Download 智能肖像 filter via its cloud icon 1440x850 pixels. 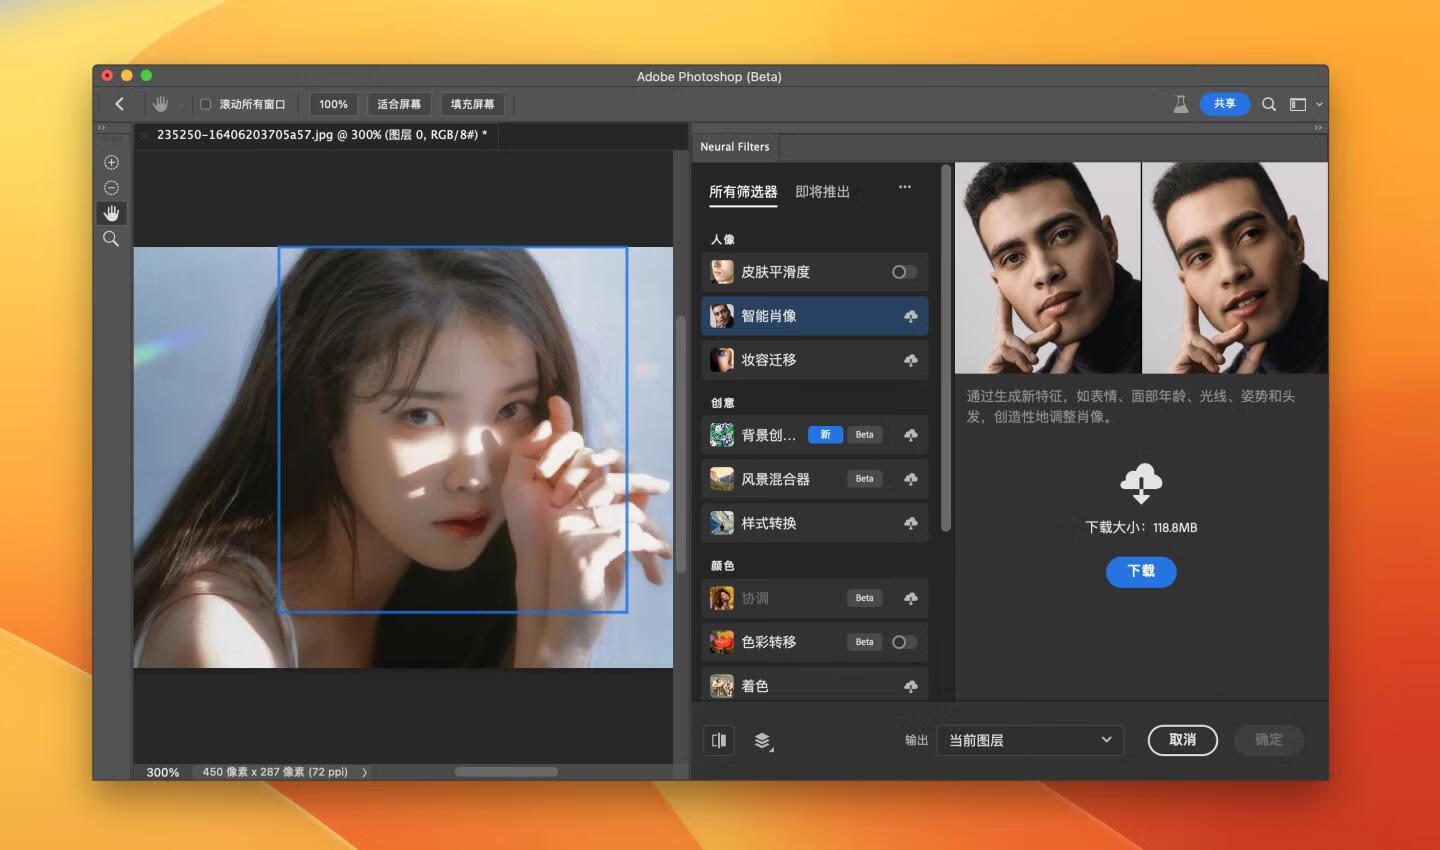click(911, 316)
